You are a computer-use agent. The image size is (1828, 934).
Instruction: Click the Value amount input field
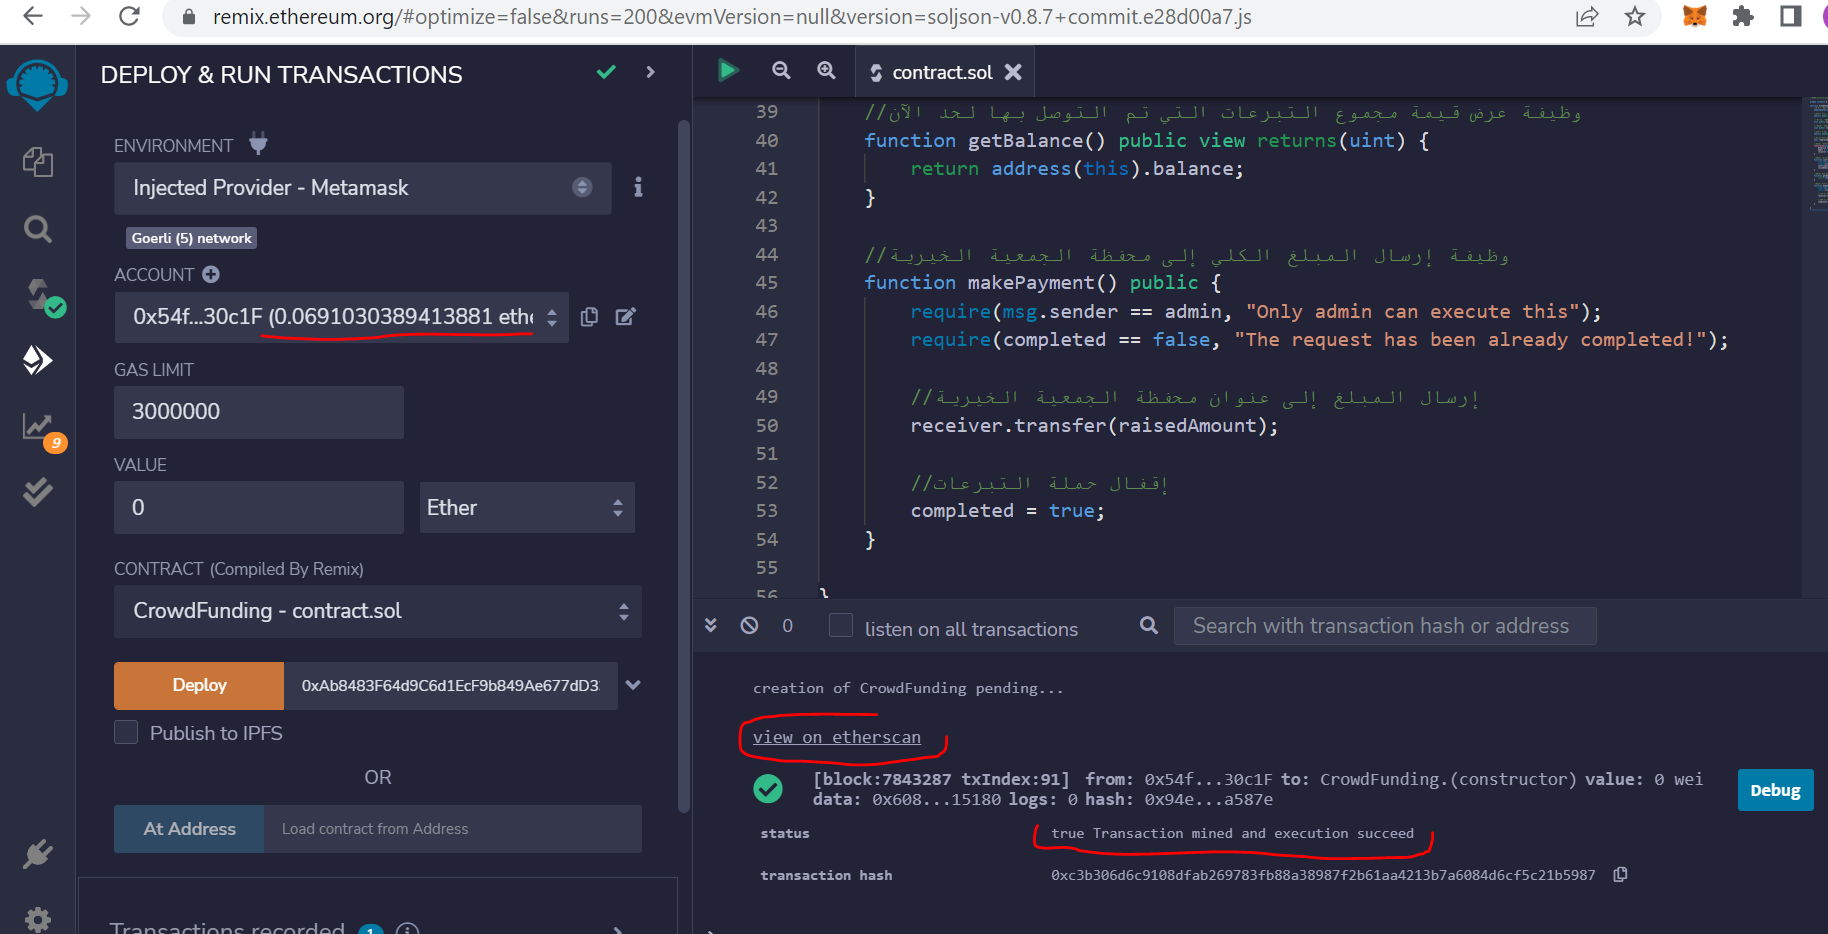(x=259, y=507)
